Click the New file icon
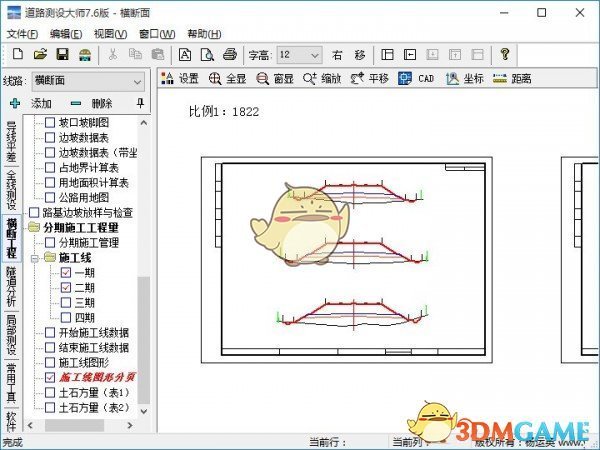Viewport: 600px width, 450px height. 18,54
